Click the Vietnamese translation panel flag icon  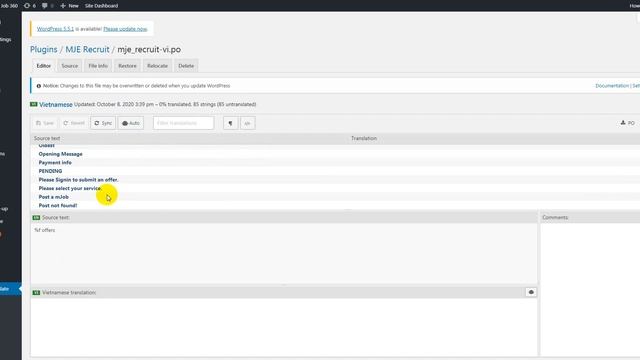coord(36,293)
